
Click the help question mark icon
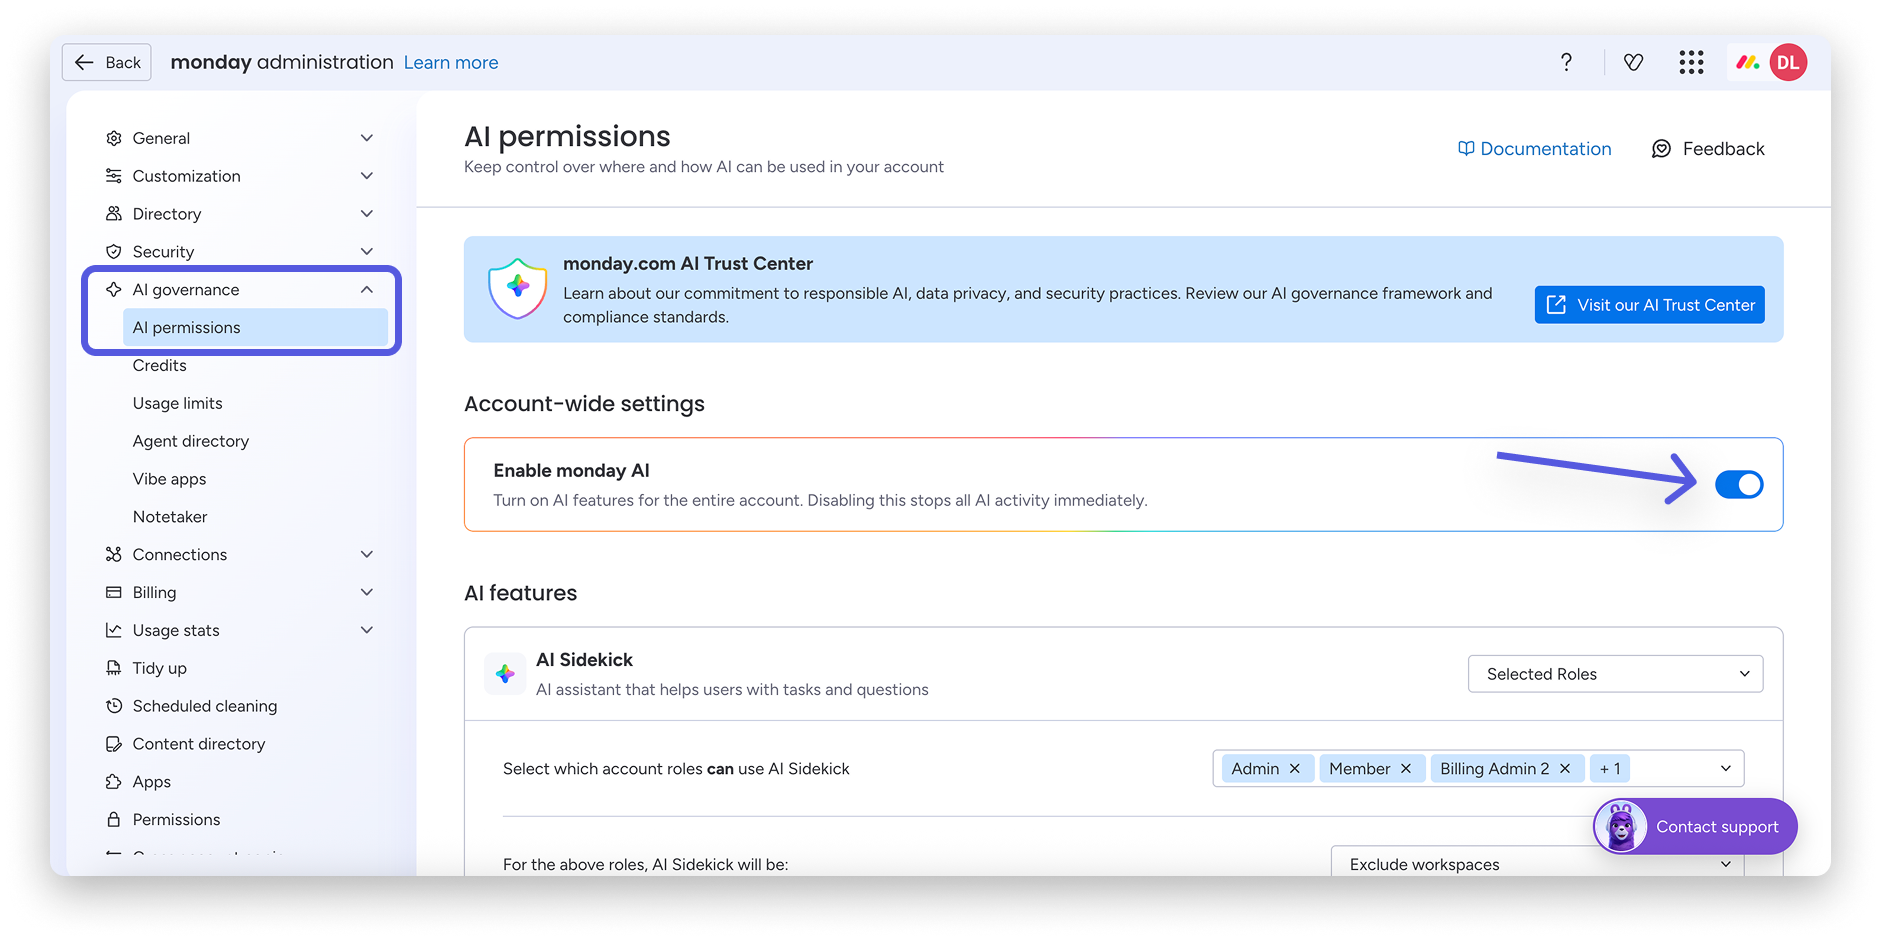[x=1566, y=62]
